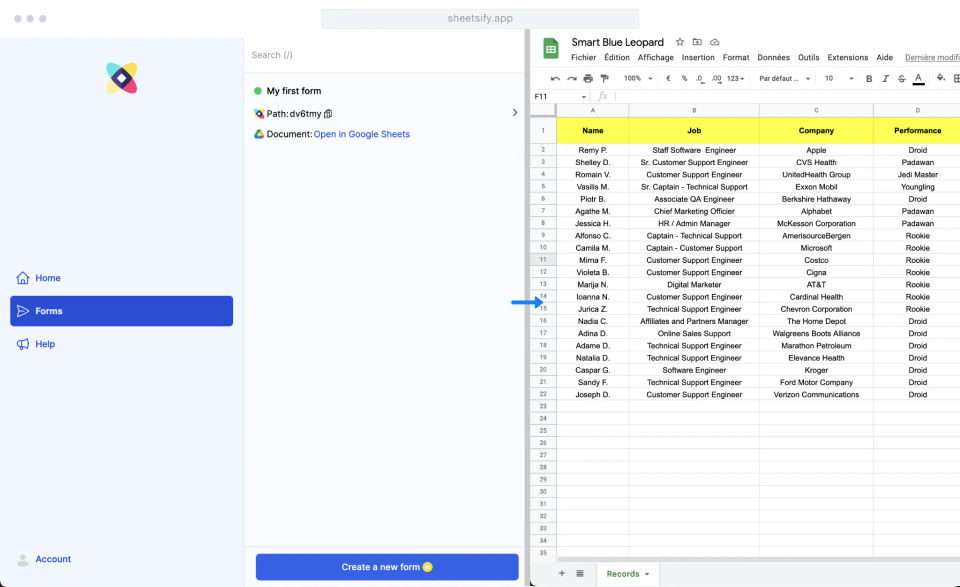Viewport: 960px width, 587px height.
Task: Open the 123 number format dropdown
Action: click(735, 78)
